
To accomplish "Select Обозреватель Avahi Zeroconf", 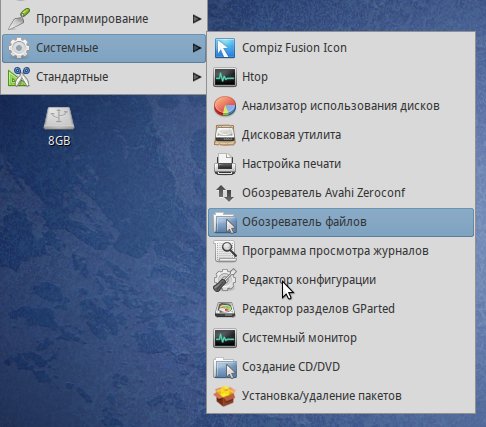I will [341, 193].
